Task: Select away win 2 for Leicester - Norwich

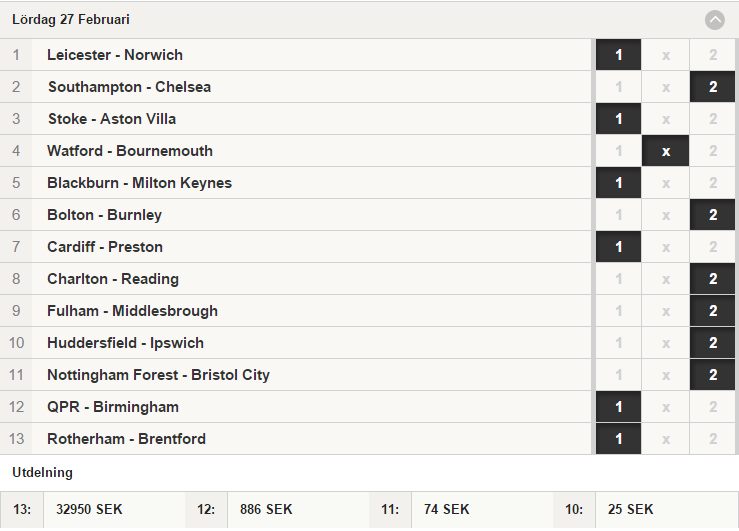Action: pos(713,55)
